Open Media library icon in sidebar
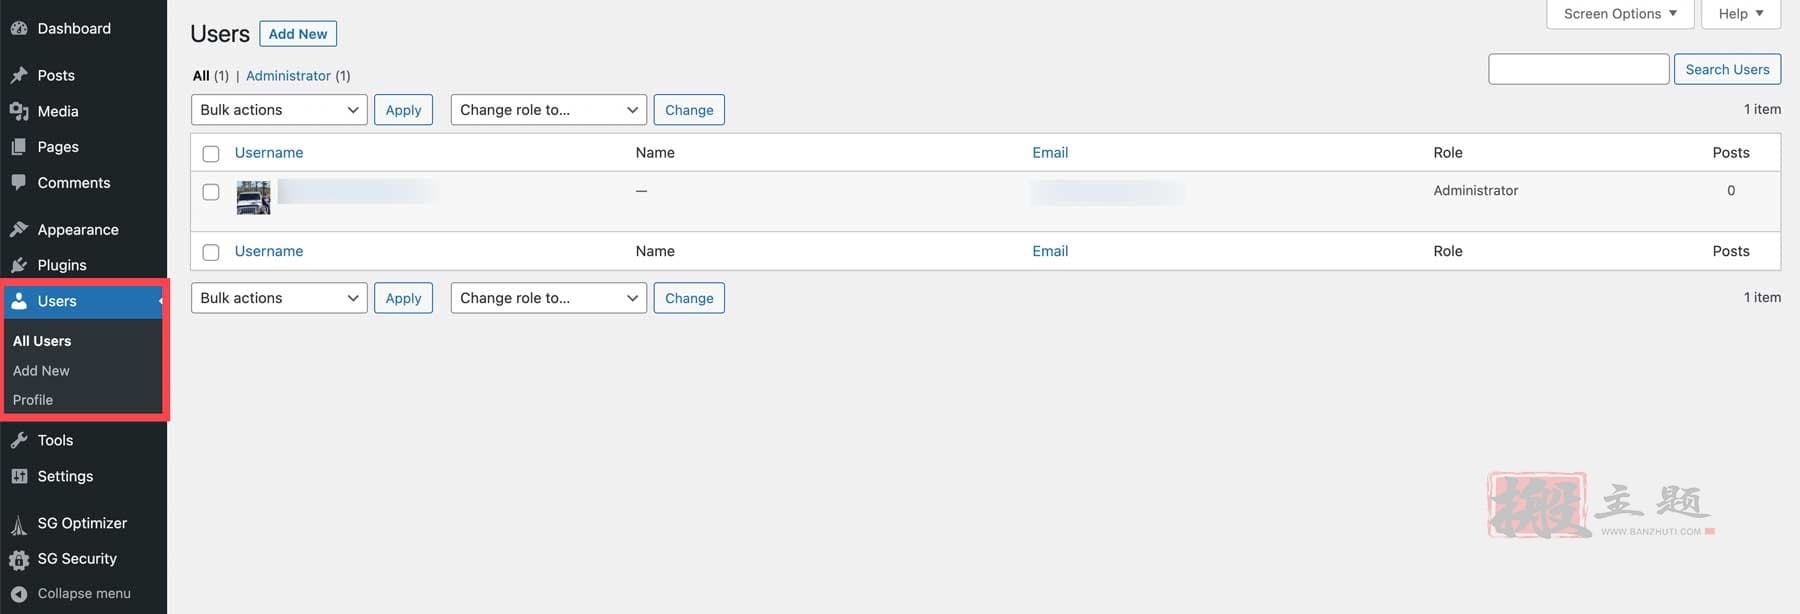1800x614 pixels. click(x=19, y=111)
